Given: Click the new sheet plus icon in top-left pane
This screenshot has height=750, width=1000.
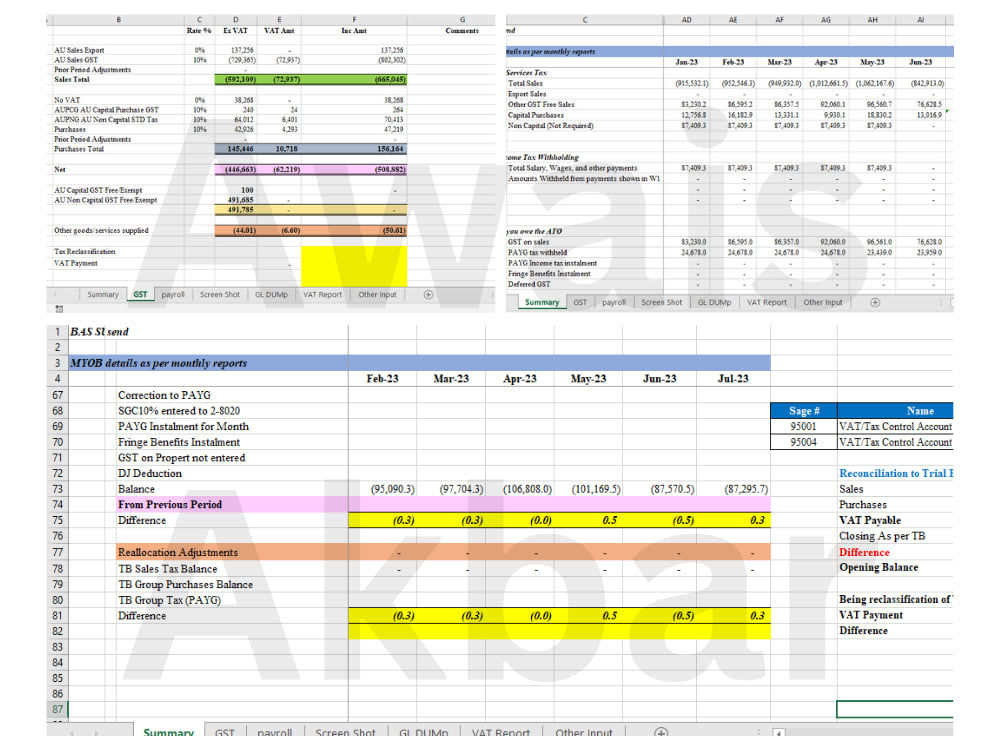Looking at the screenshot, I should (x=426, y=294).
